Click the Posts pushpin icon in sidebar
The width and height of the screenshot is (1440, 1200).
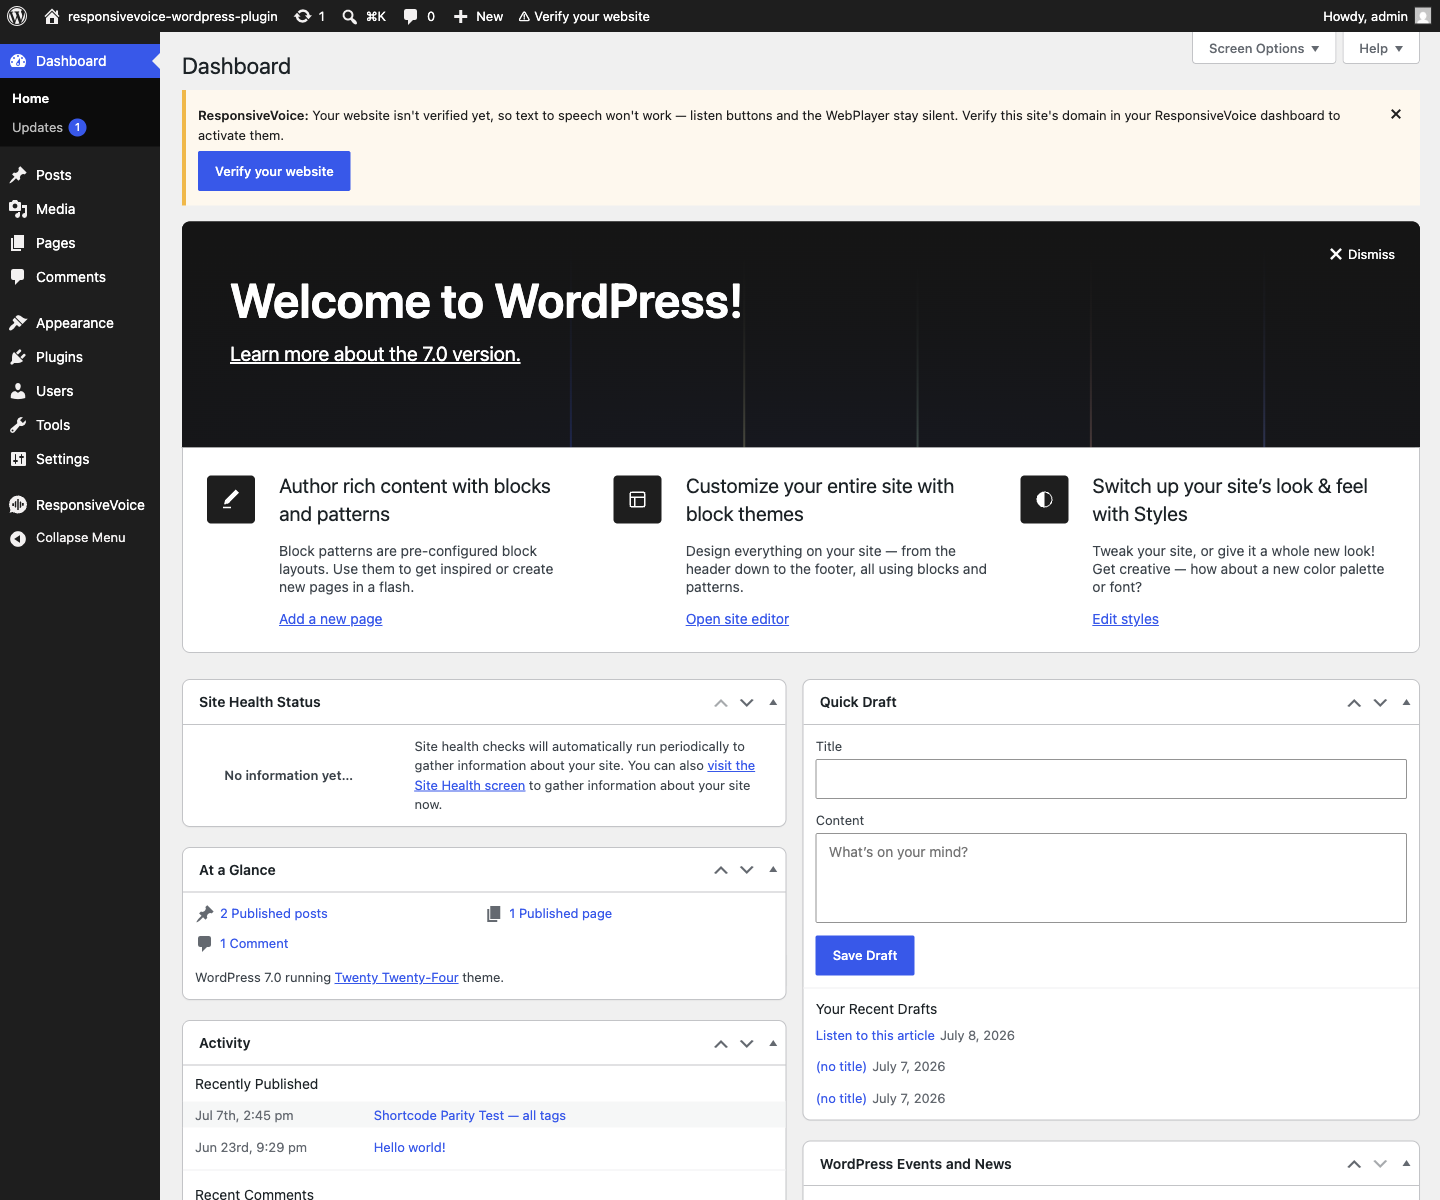18,175
